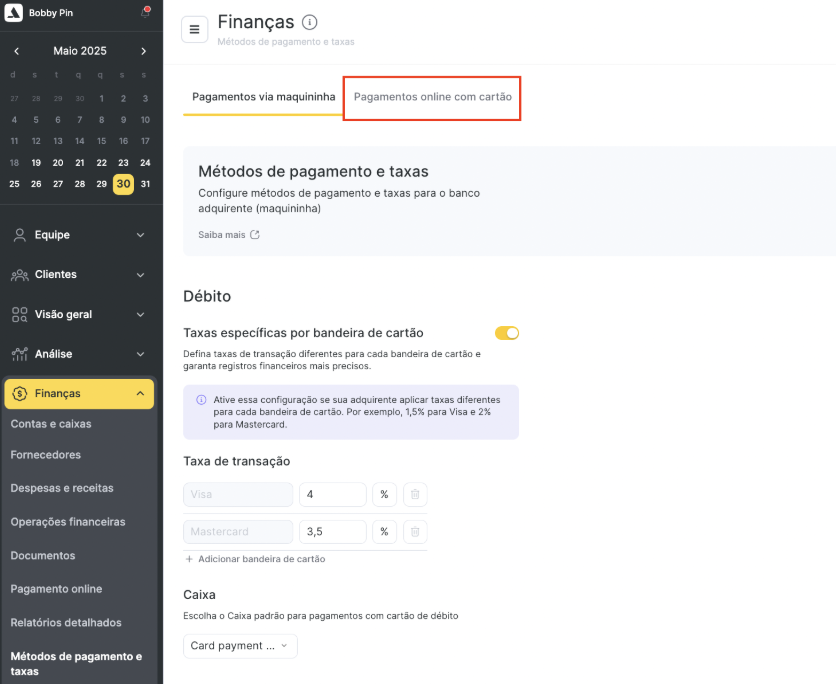Delete the Visa card rate row
Viewport: 836px width, 684px height.
point(415,494)
